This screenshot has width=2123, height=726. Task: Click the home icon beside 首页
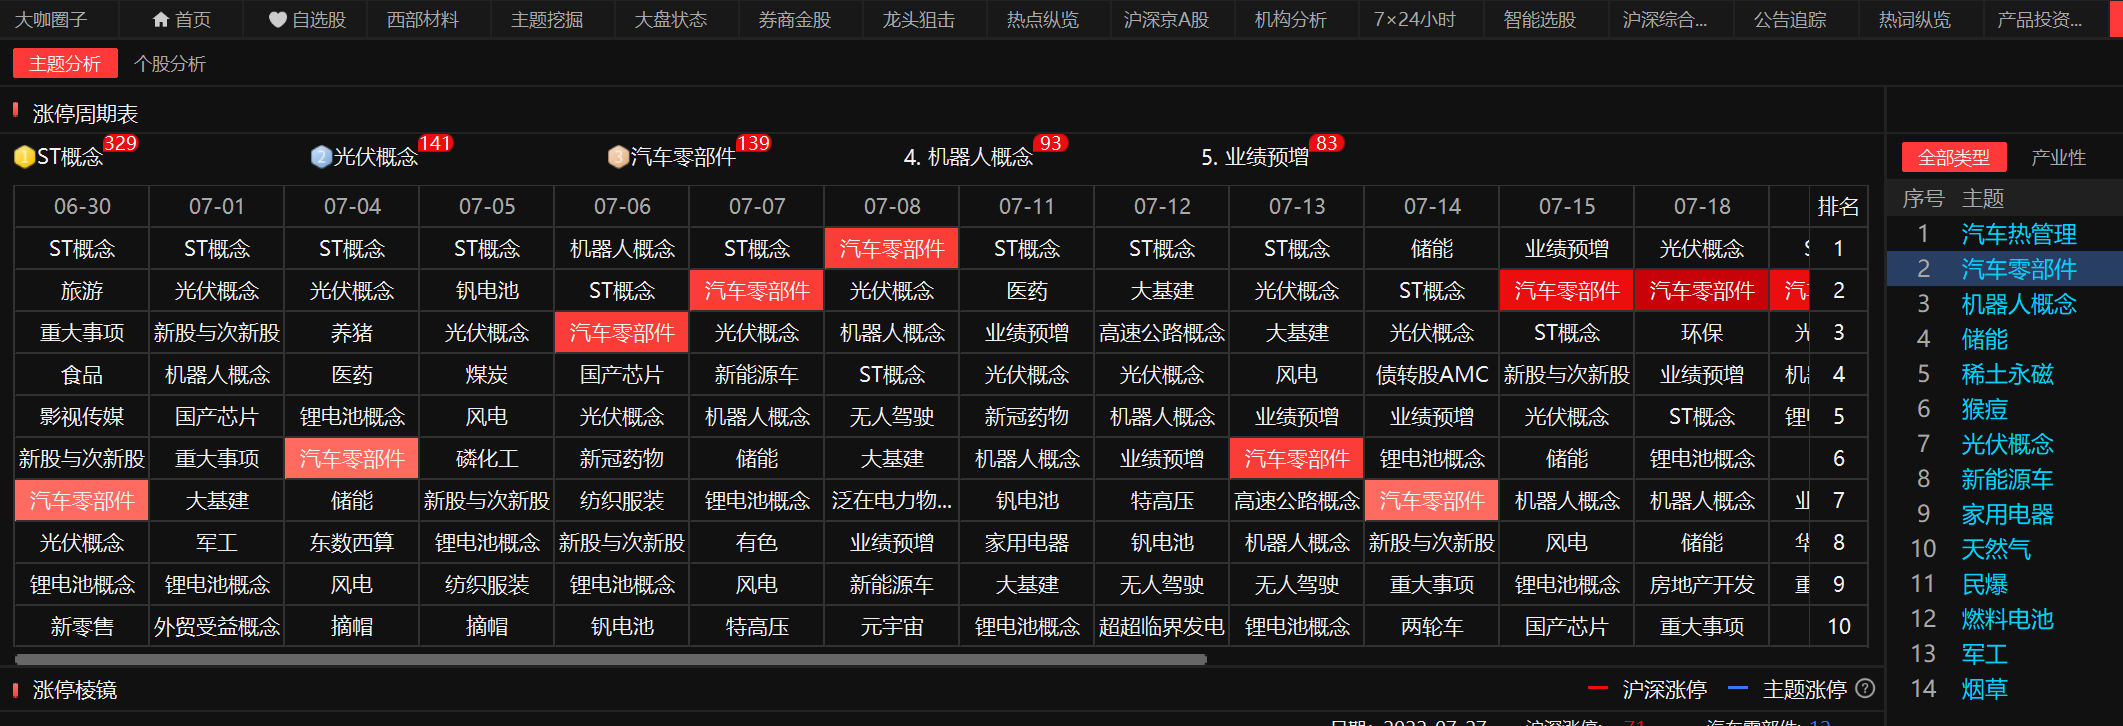click(160, 20)
